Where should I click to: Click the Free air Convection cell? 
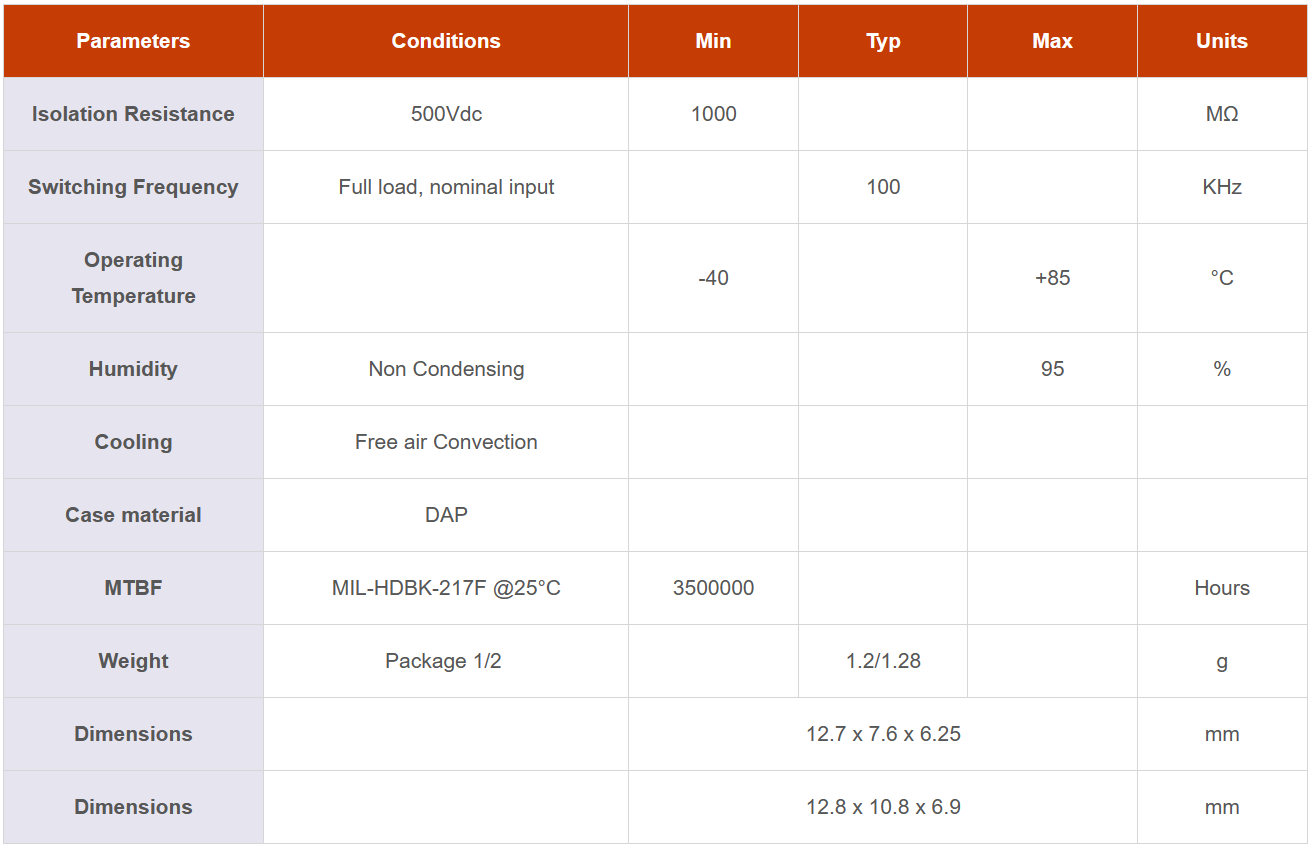(446, 442)
